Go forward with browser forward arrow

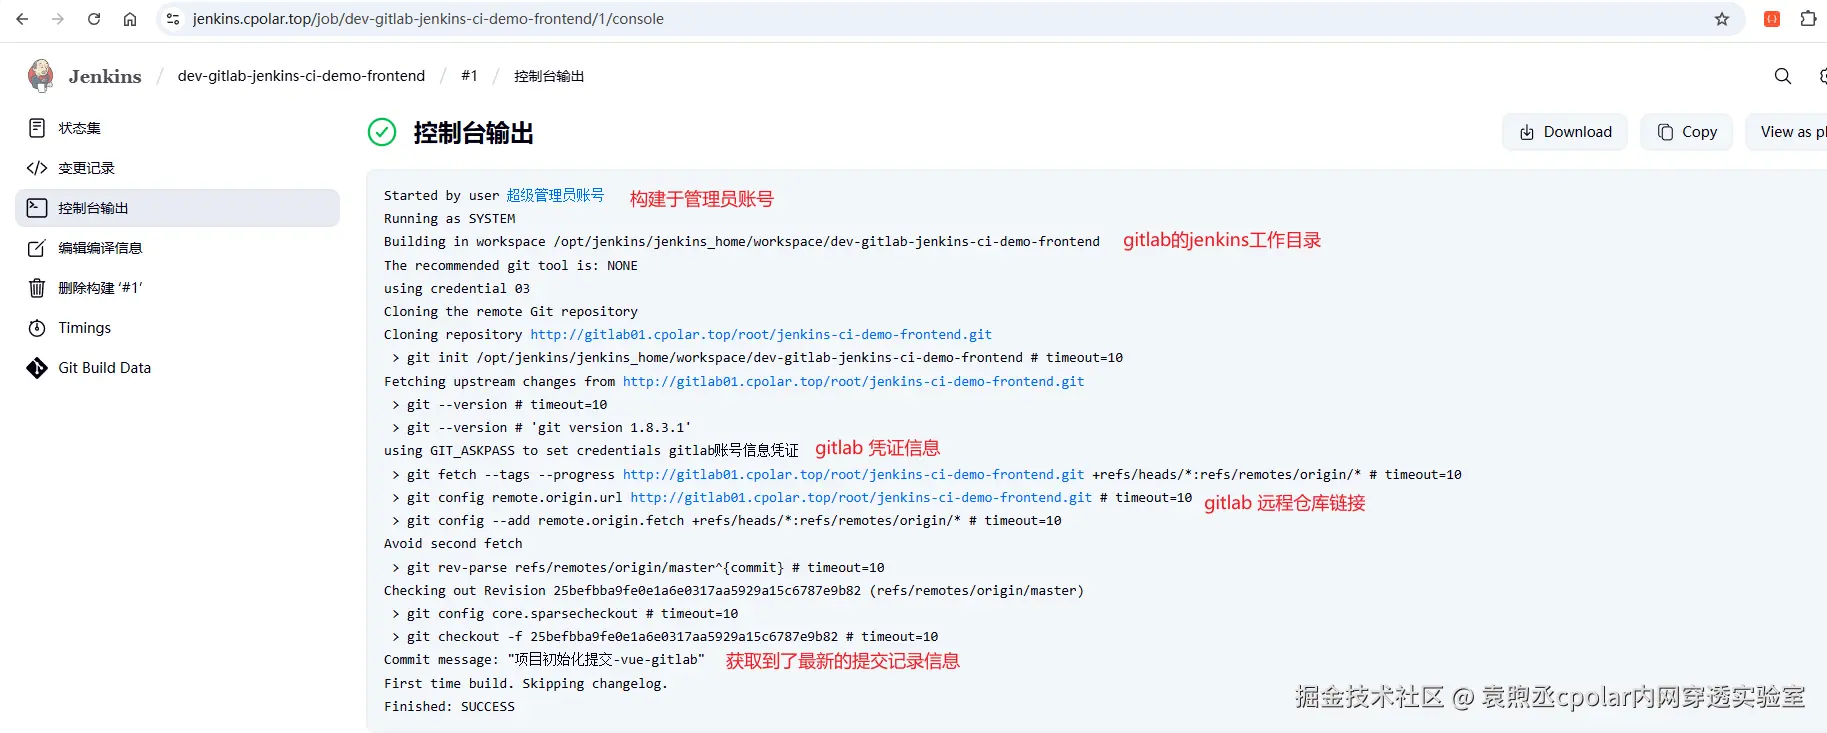pos(58,19)
